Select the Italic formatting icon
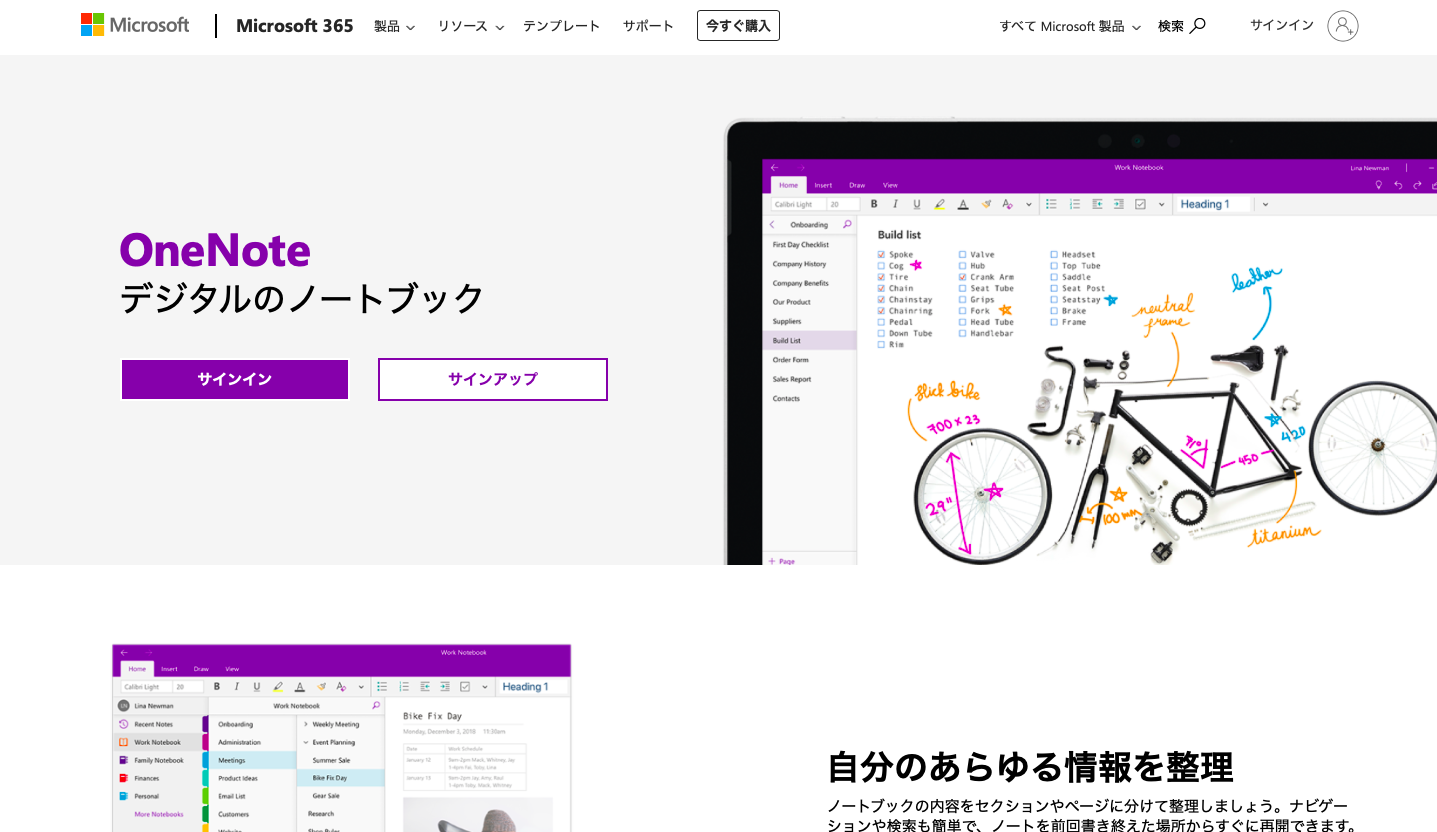 896,204
